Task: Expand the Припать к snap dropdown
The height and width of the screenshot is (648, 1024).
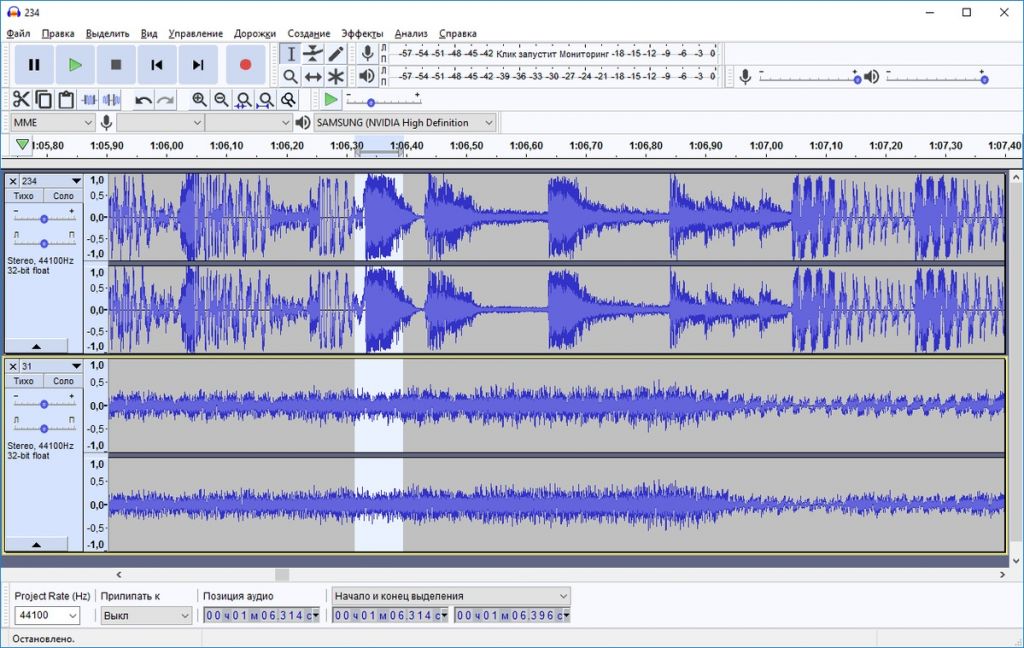Action: (146, 616)
